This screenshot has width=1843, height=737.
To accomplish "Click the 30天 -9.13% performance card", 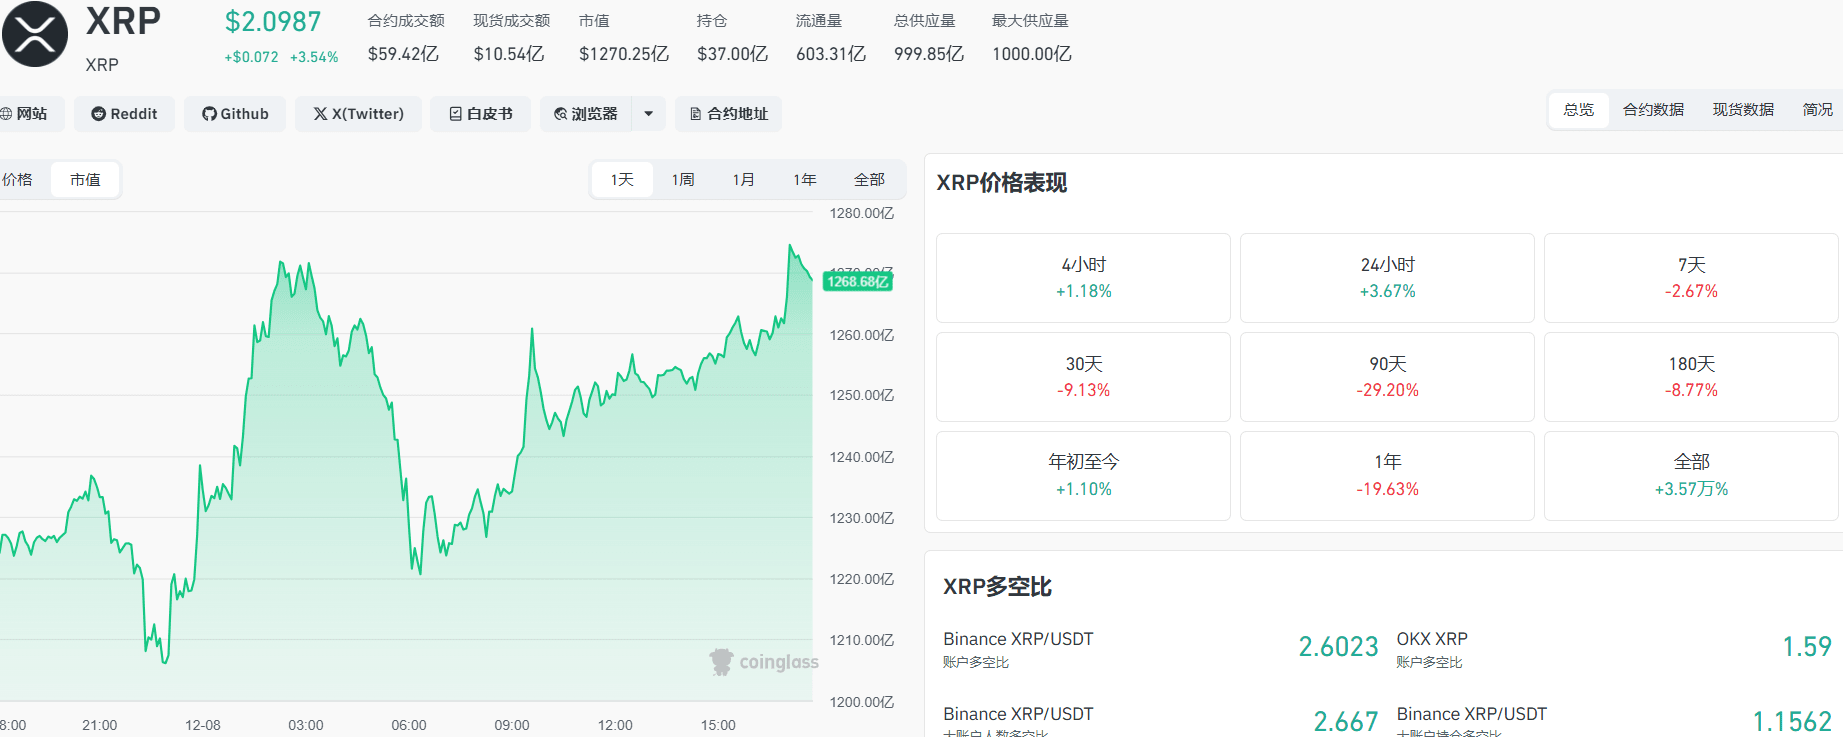I will (x=1083, y=377).
